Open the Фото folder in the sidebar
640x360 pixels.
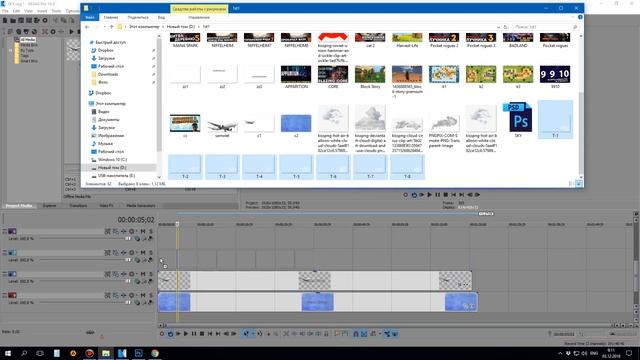click(x=103, y=82)
